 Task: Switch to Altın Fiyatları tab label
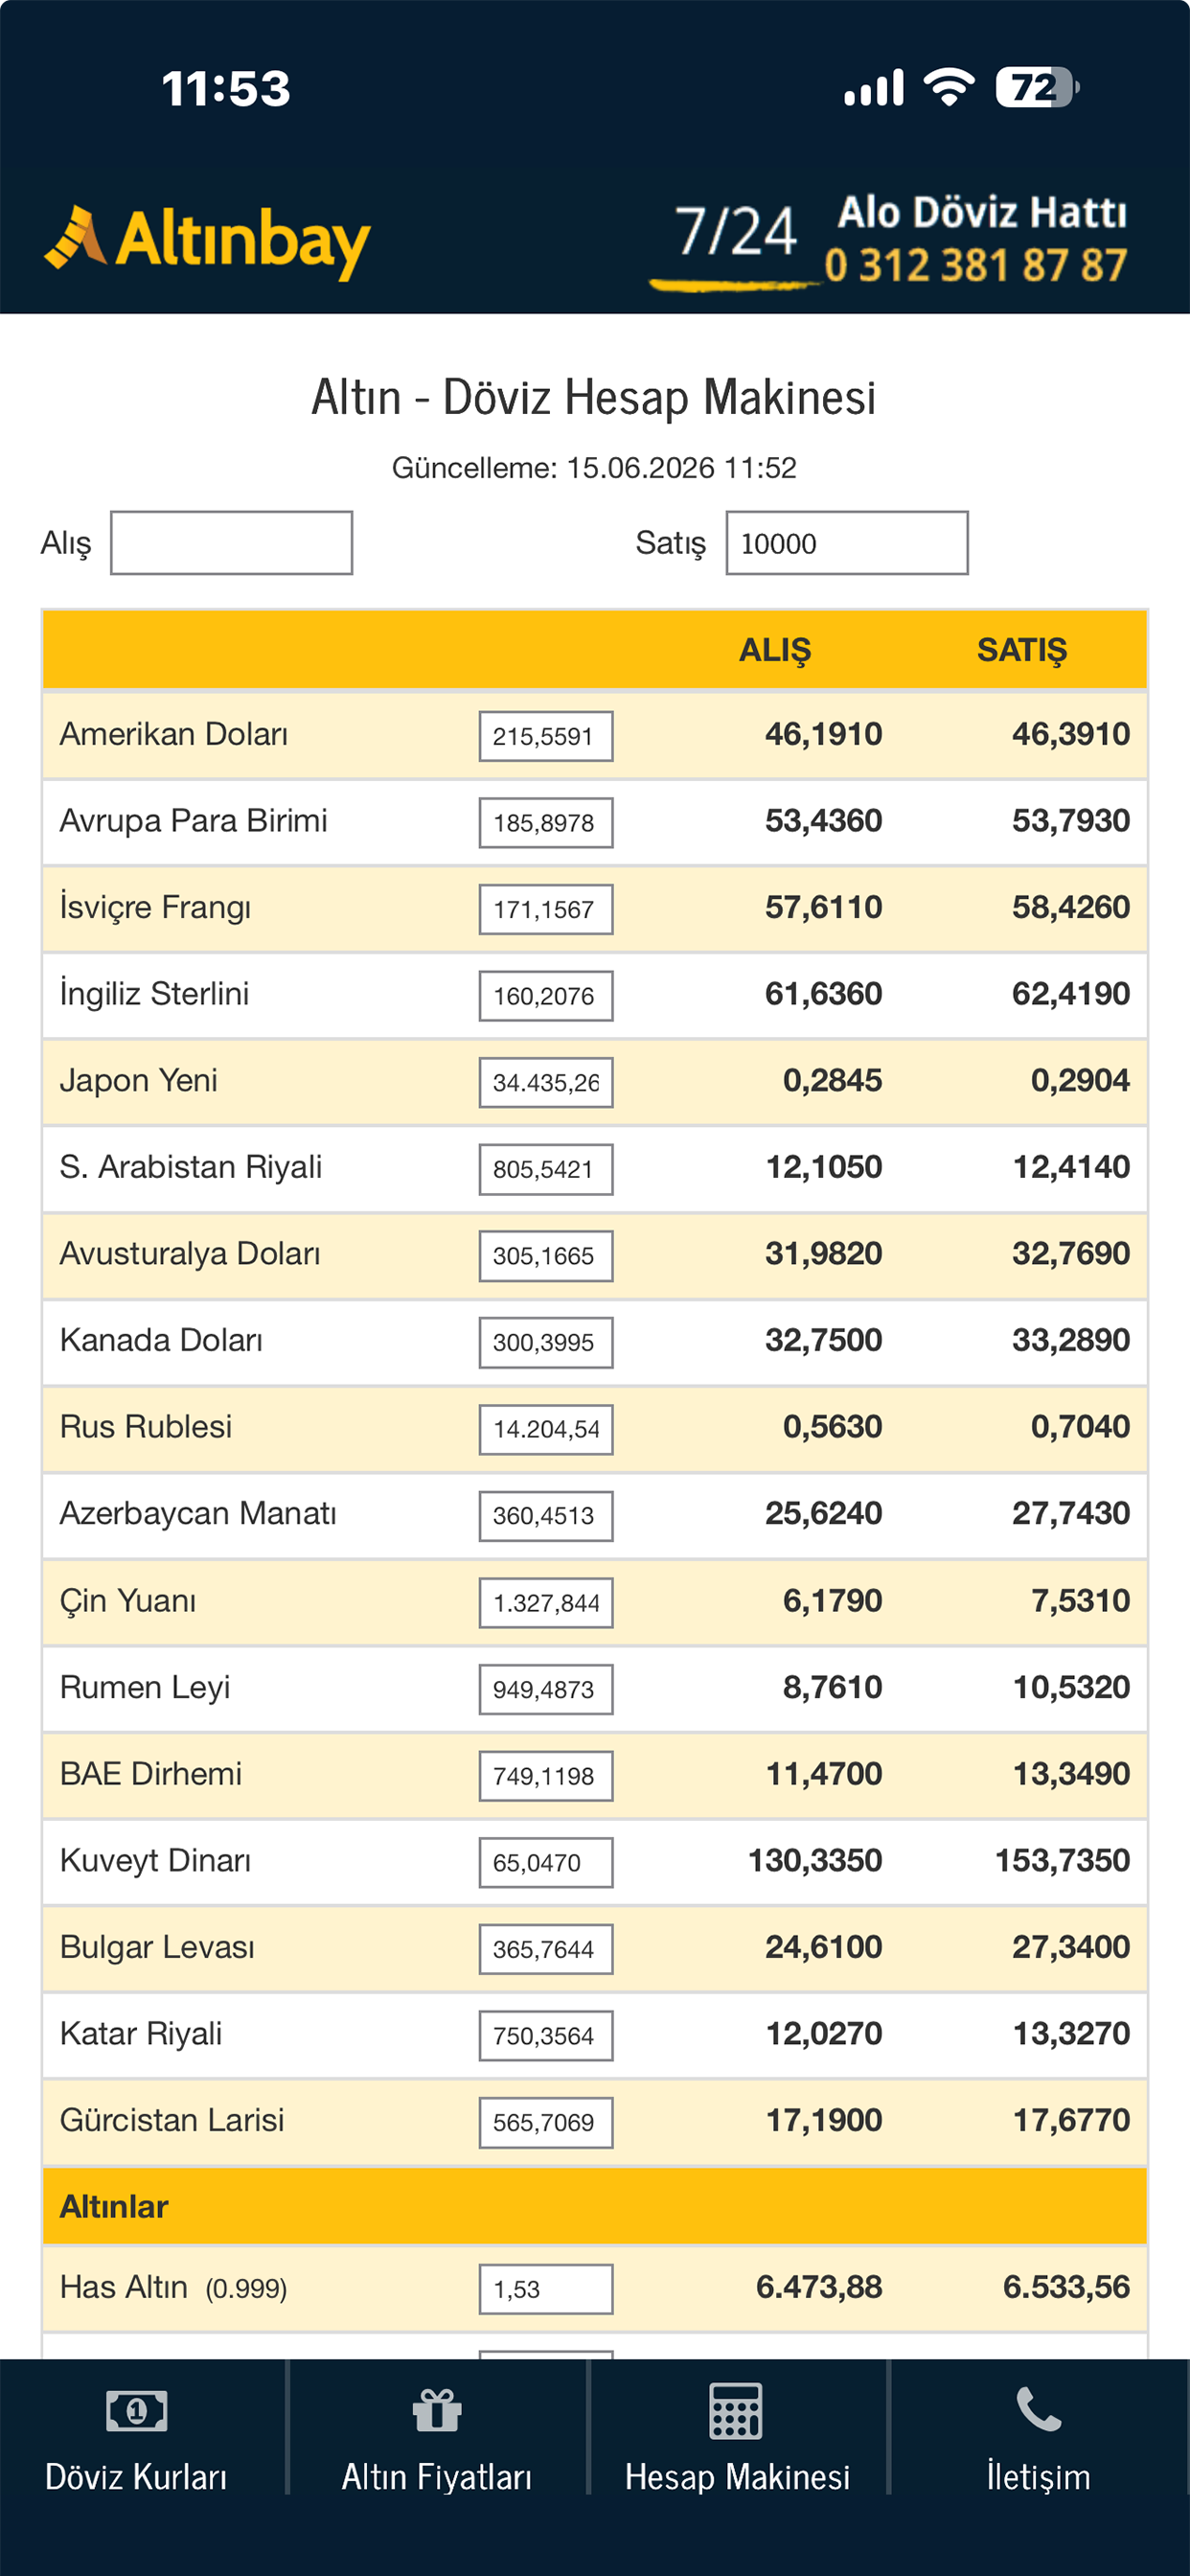[437, 2477]
